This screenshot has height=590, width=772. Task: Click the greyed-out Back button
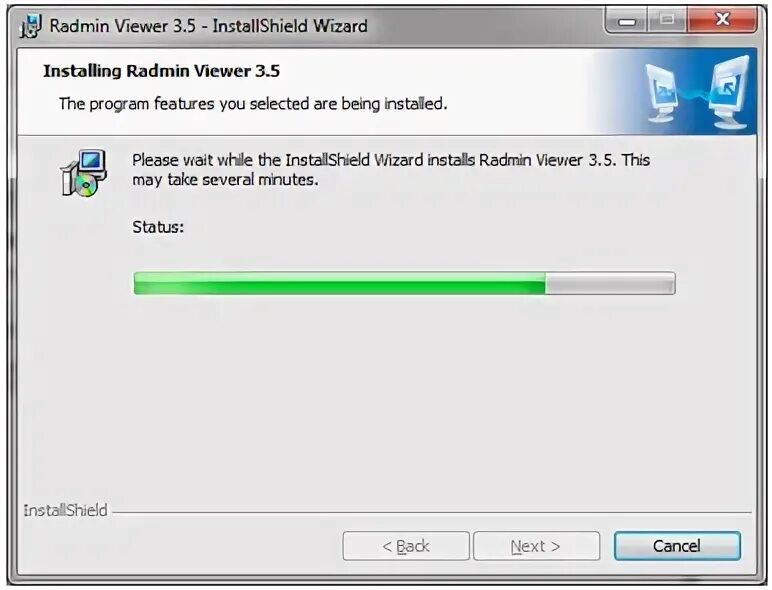[x=406, y=546]
